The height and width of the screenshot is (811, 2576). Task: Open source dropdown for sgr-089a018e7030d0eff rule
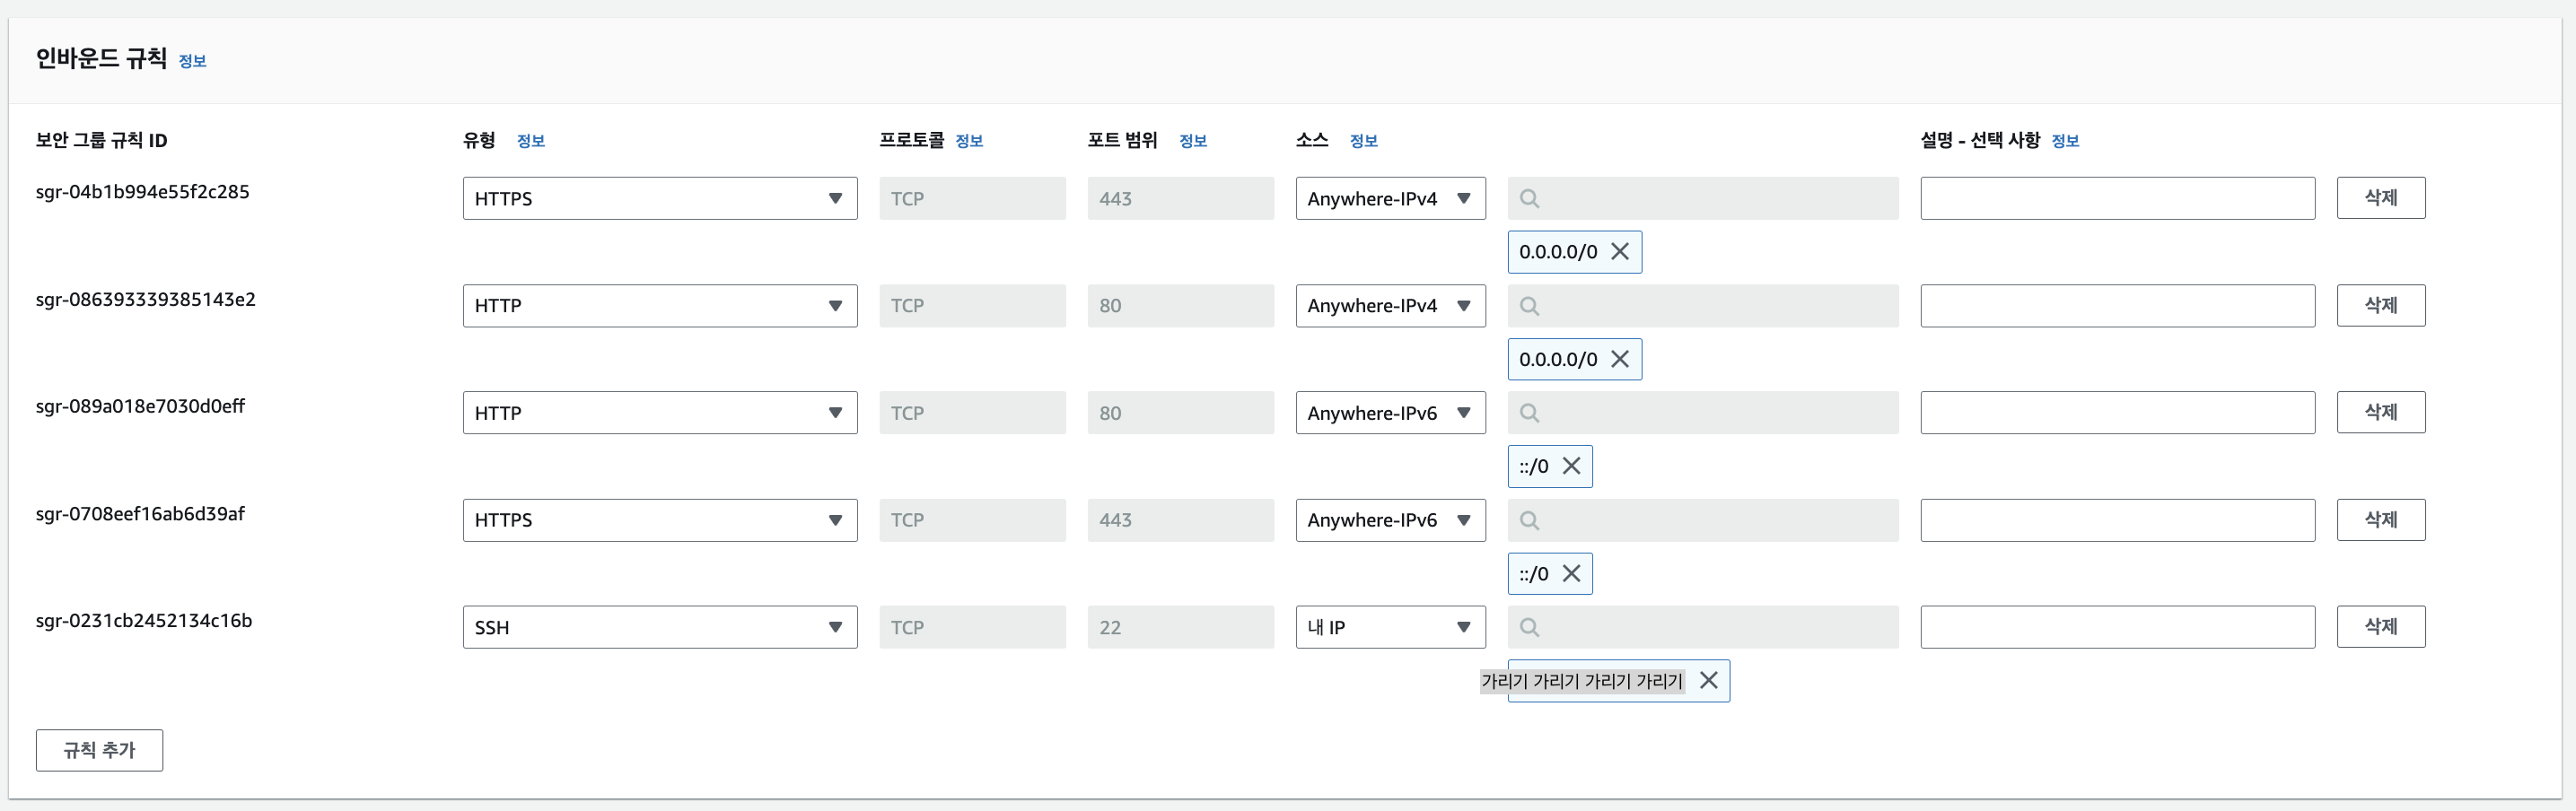(x=1391, y=413)
